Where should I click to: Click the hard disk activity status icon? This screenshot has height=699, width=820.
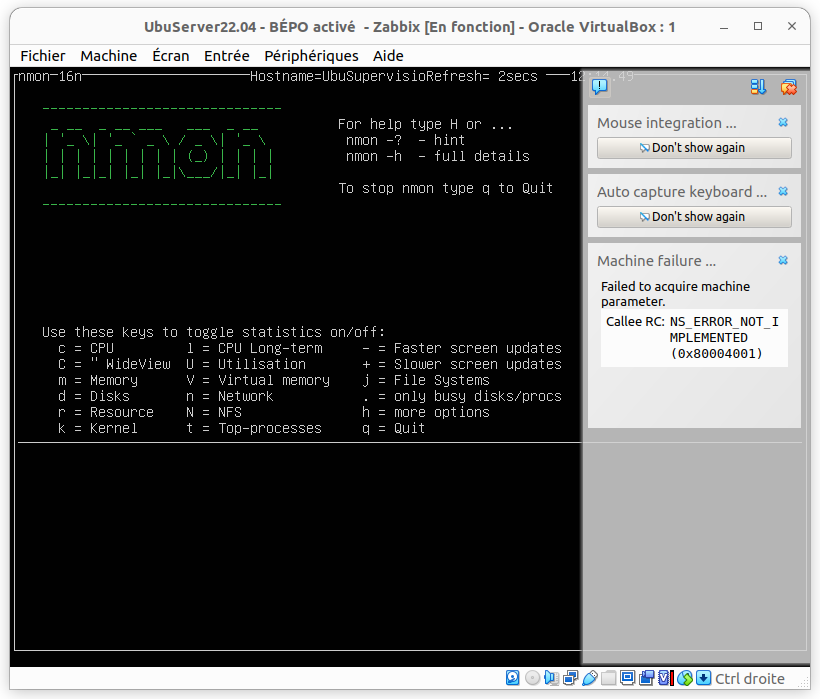pos(512,678)
